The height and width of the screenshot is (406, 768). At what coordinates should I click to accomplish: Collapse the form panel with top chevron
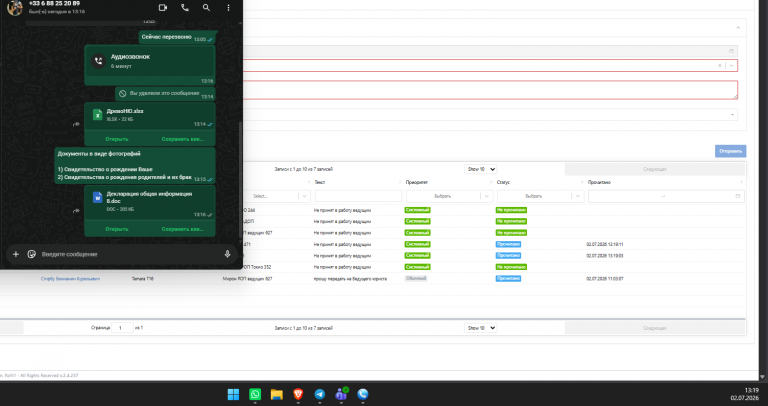[738, 28]
